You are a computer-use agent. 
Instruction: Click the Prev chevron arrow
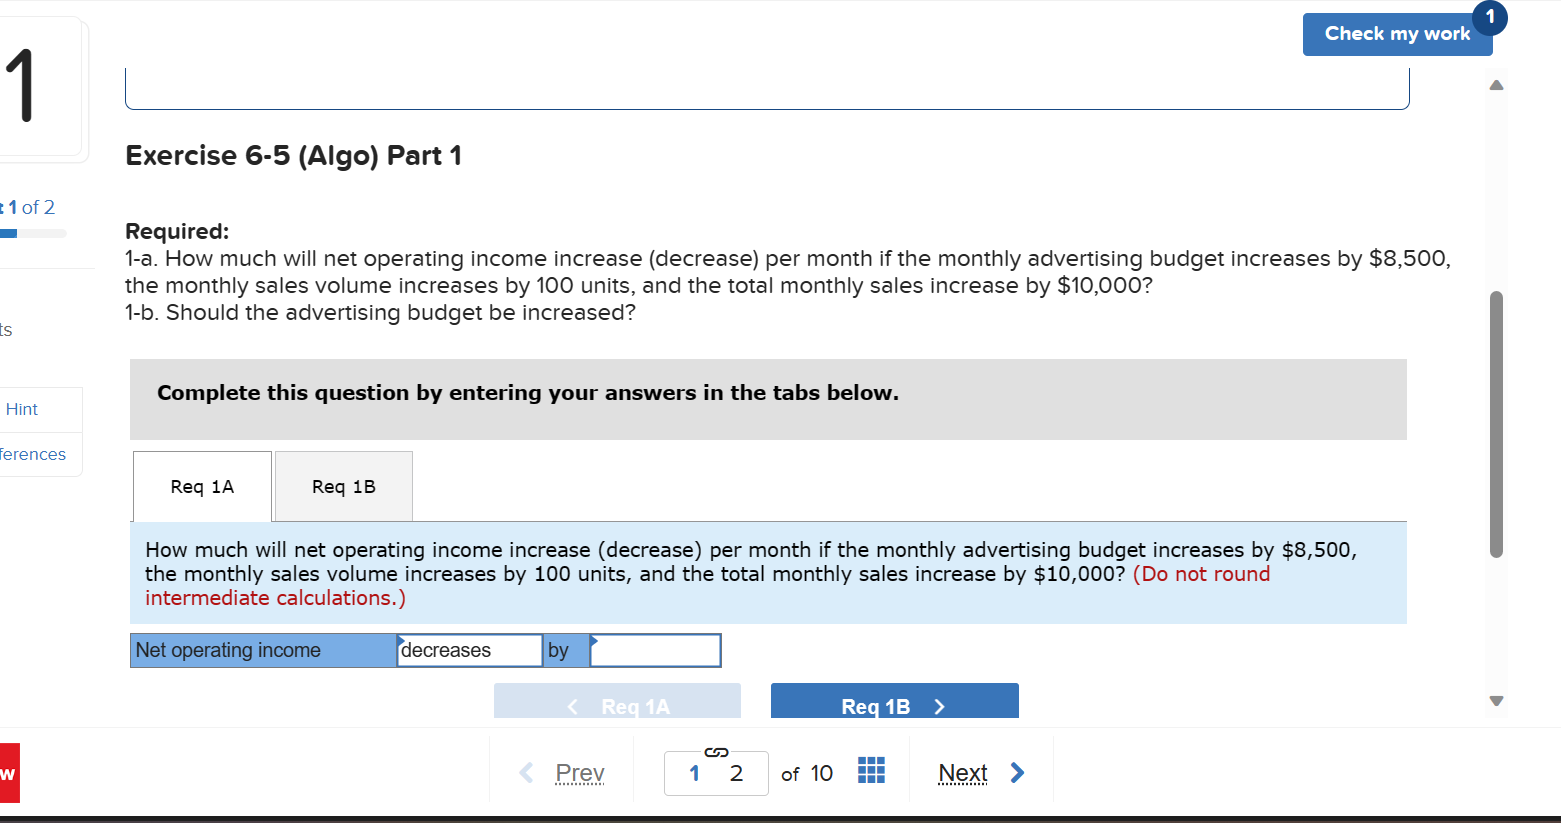tap(527, 772)
